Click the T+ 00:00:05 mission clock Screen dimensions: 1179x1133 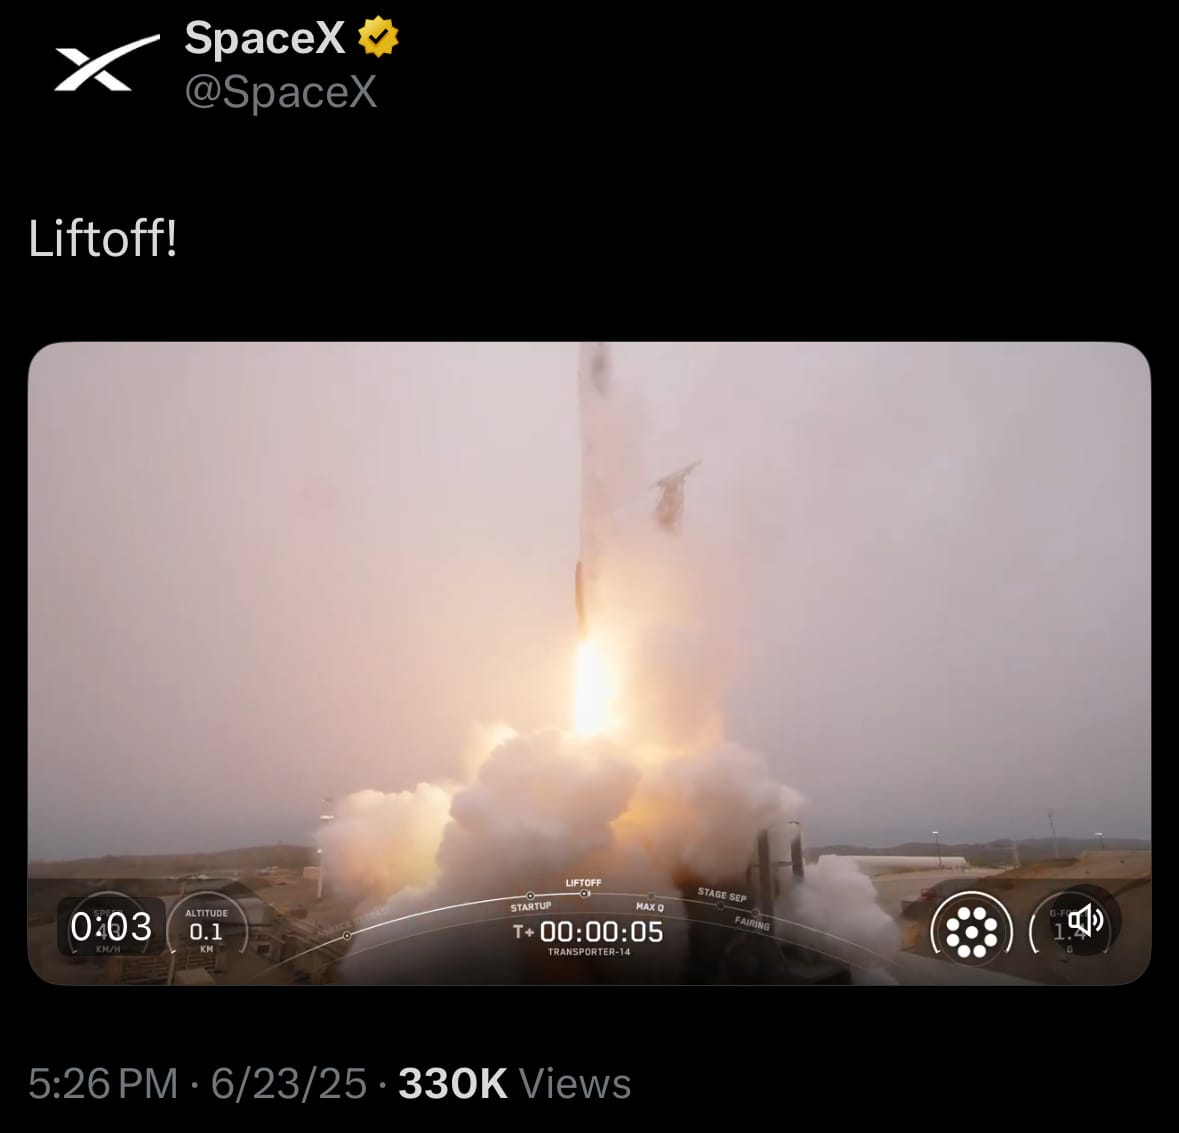pyautogui.click(x=588, y=932)
